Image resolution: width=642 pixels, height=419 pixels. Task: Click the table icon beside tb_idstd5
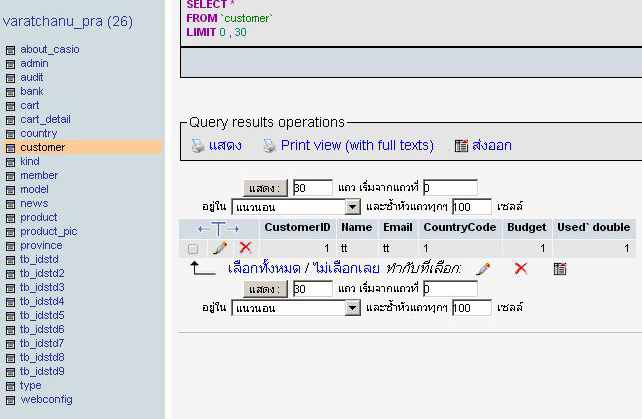point(11,316)
